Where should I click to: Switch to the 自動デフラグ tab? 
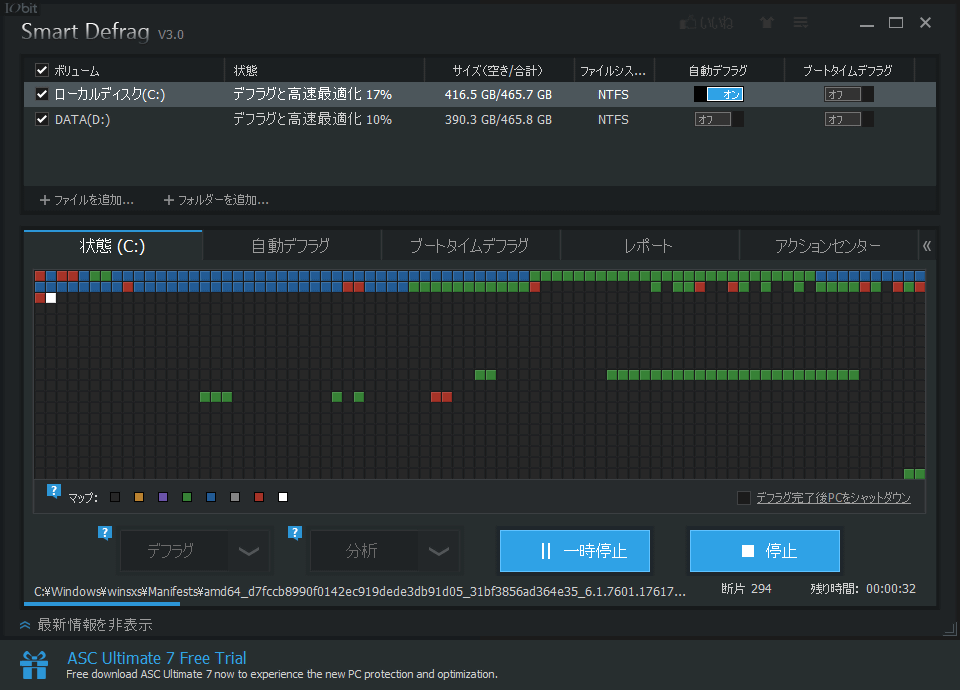click(x=291, y=246)
